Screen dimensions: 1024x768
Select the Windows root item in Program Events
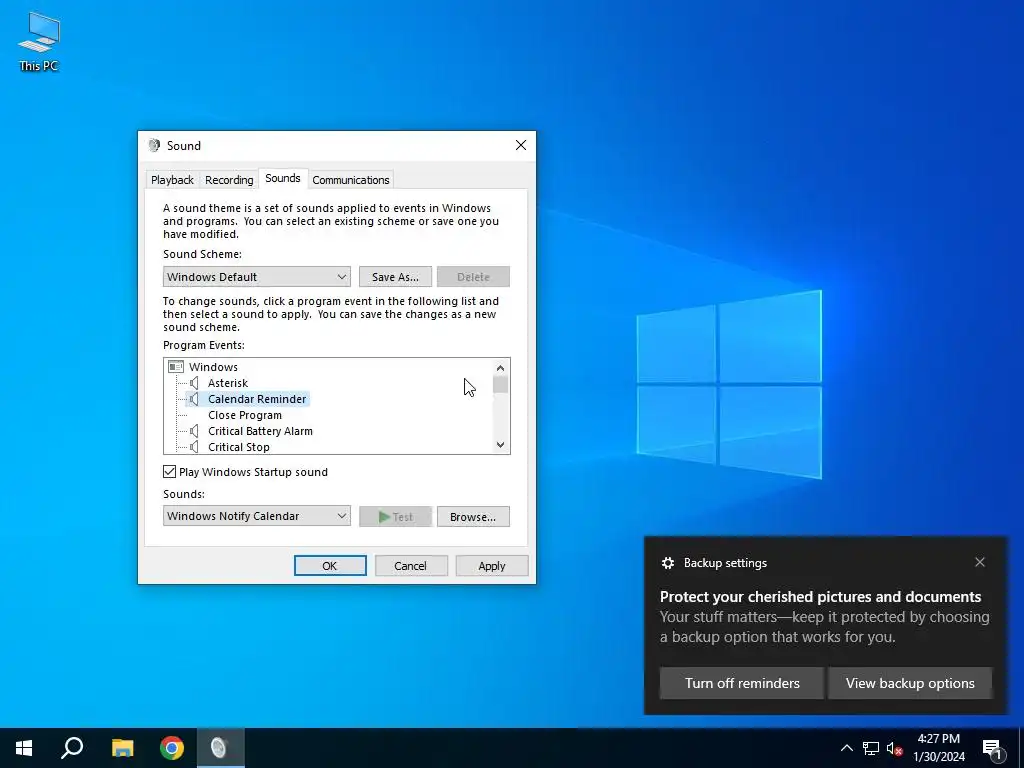pos(213,367)
